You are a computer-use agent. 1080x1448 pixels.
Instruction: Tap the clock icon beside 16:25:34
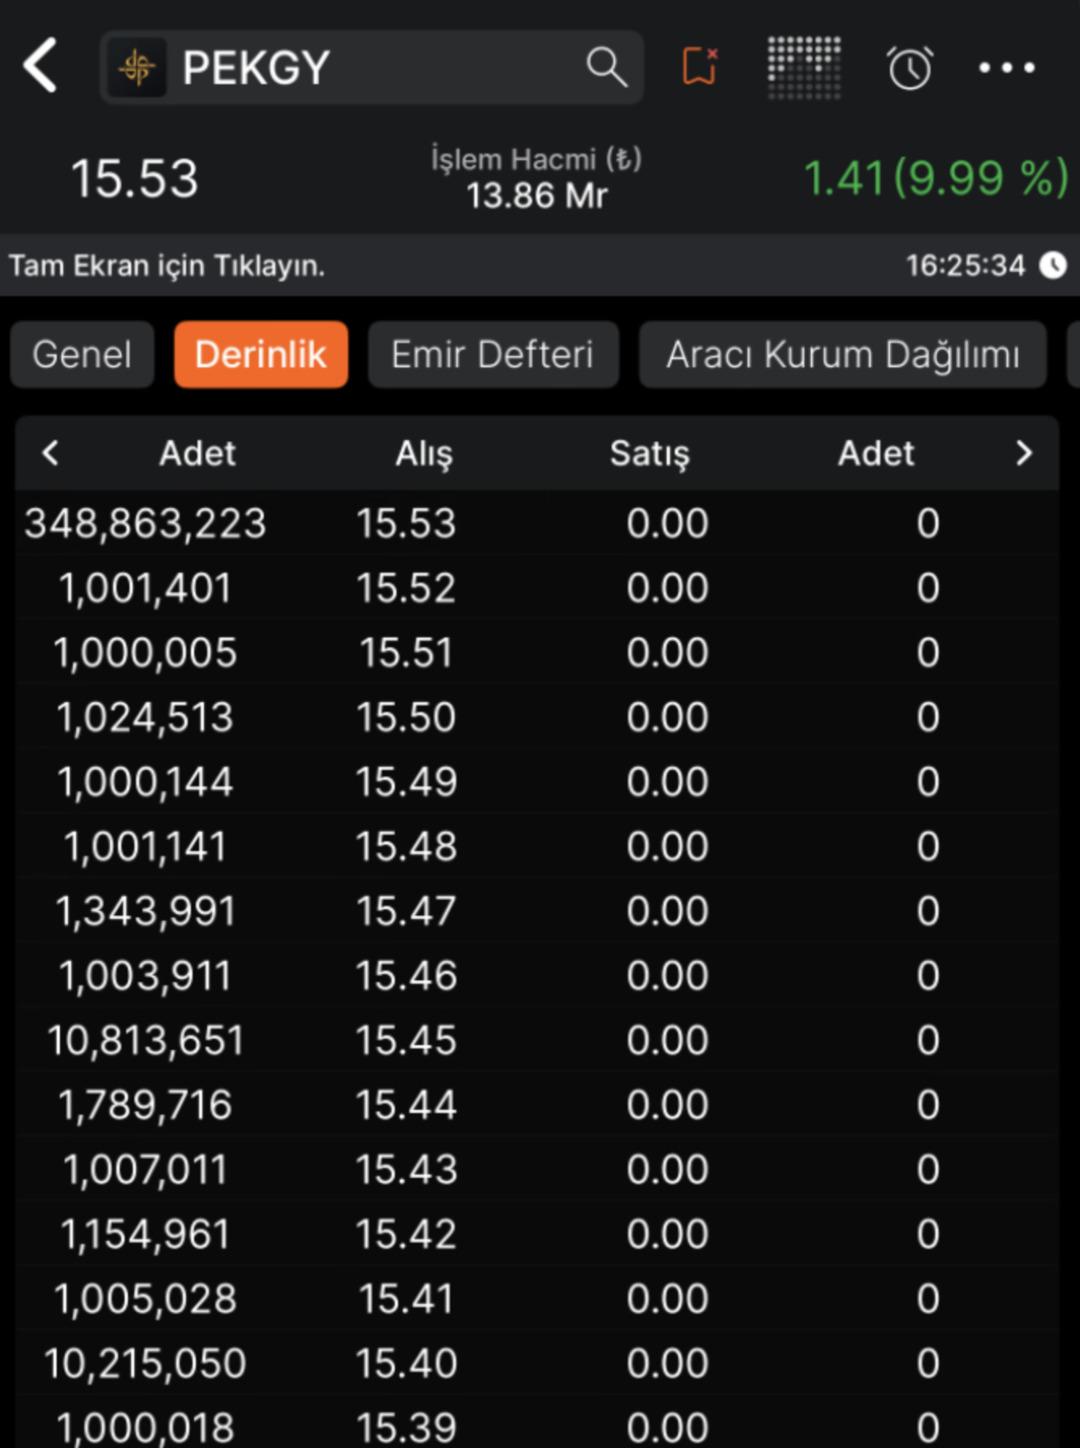pyautogui.click(x=1053, y=265)
